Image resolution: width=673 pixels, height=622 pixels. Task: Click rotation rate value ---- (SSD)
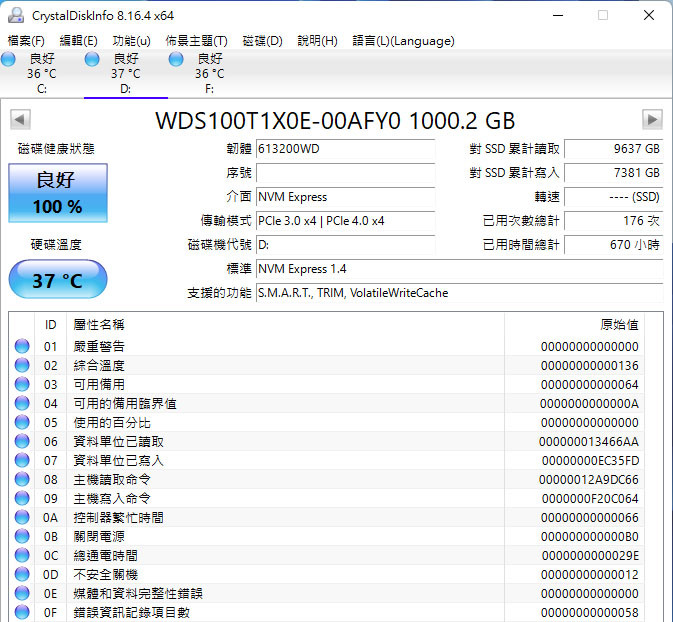tap(613, 197)
